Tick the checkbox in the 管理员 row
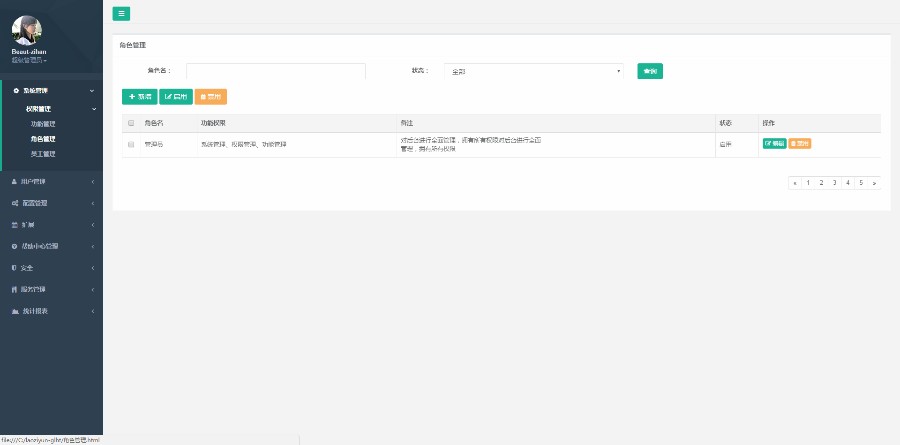Screen dimensions: 900x445 [131, 145]
